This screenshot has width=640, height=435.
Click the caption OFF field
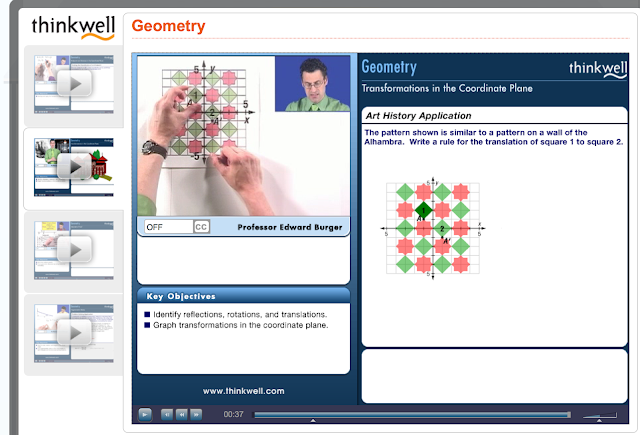pos(168,227)
